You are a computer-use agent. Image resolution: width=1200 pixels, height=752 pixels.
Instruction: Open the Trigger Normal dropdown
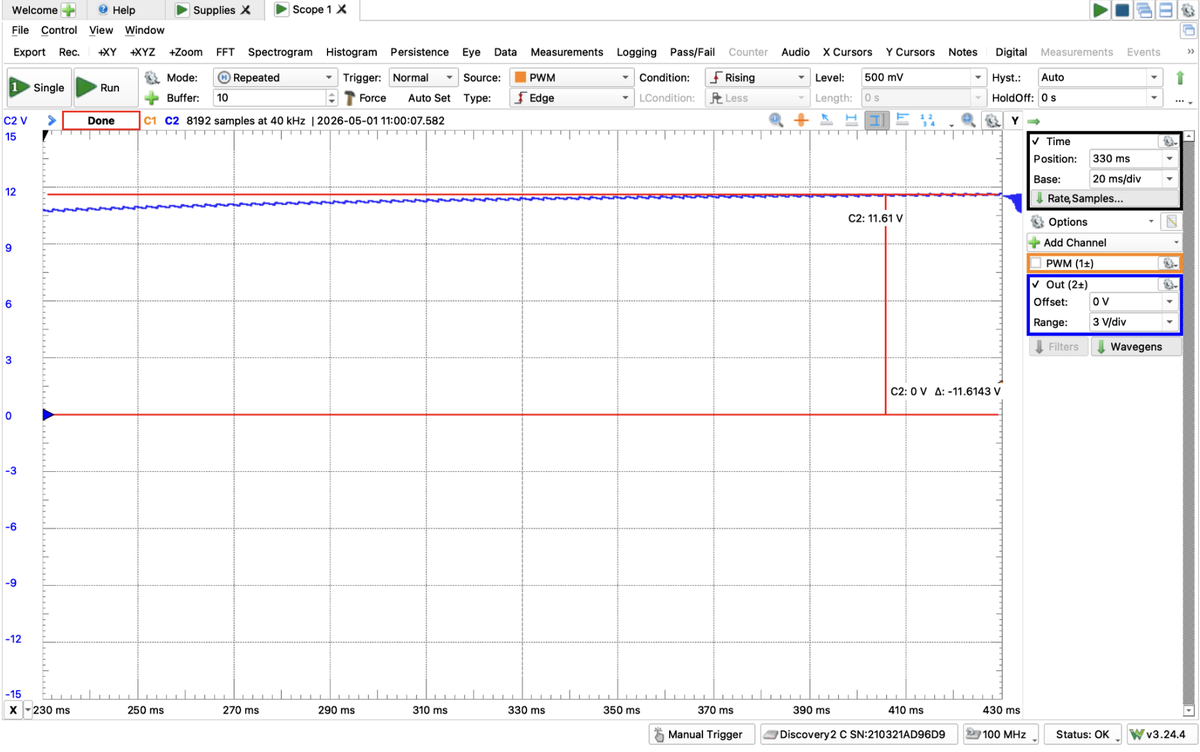pos(422,77)
